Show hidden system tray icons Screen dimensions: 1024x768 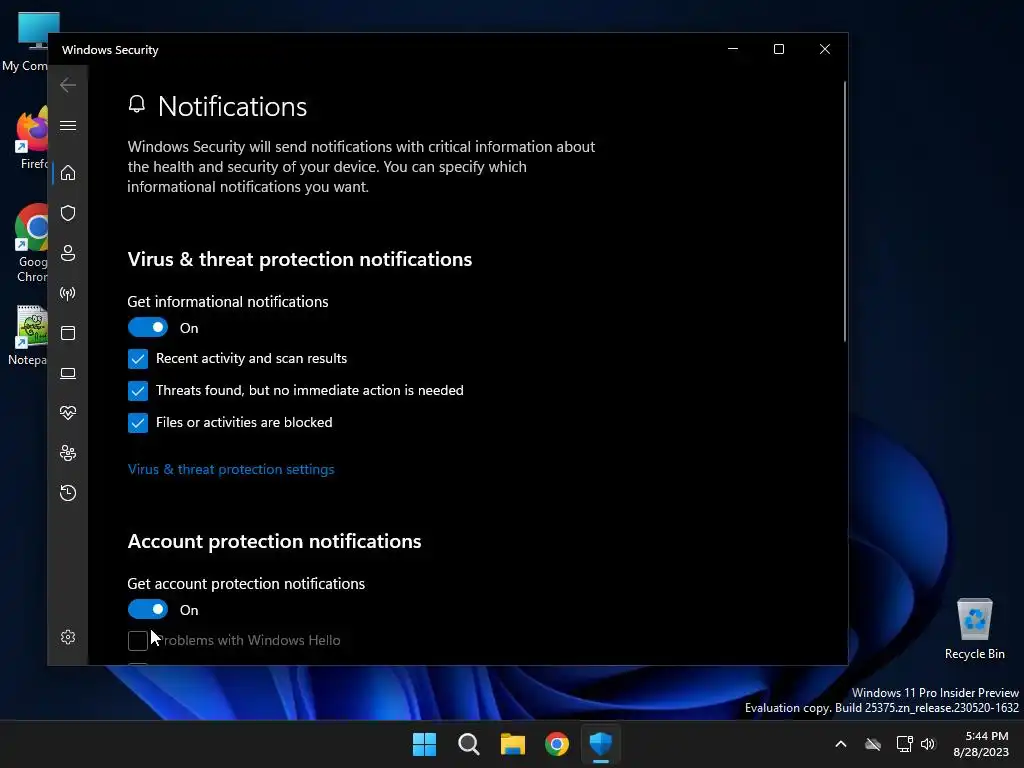[x=841, y=744]
